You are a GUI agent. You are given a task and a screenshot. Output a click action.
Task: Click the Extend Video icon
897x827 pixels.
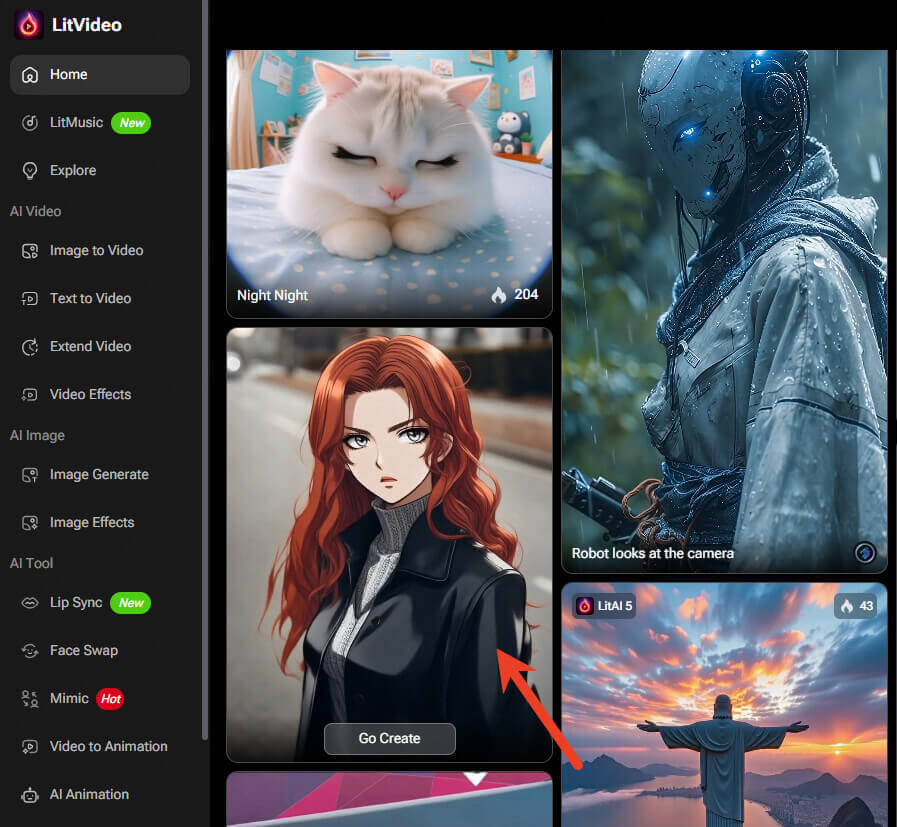click(x=30, y=347)
